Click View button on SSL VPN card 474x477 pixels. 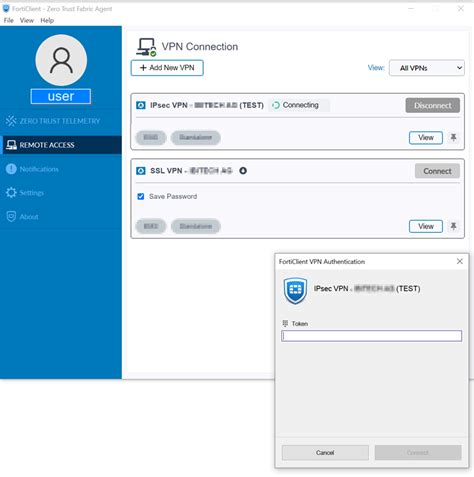[x=426, y=226]
